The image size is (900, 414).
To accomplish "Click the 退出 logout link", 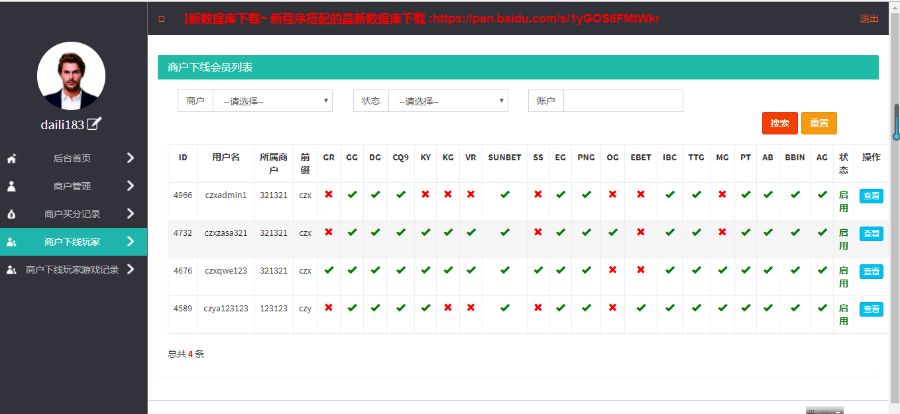I will pyautogui.click(x=868, y=19).
